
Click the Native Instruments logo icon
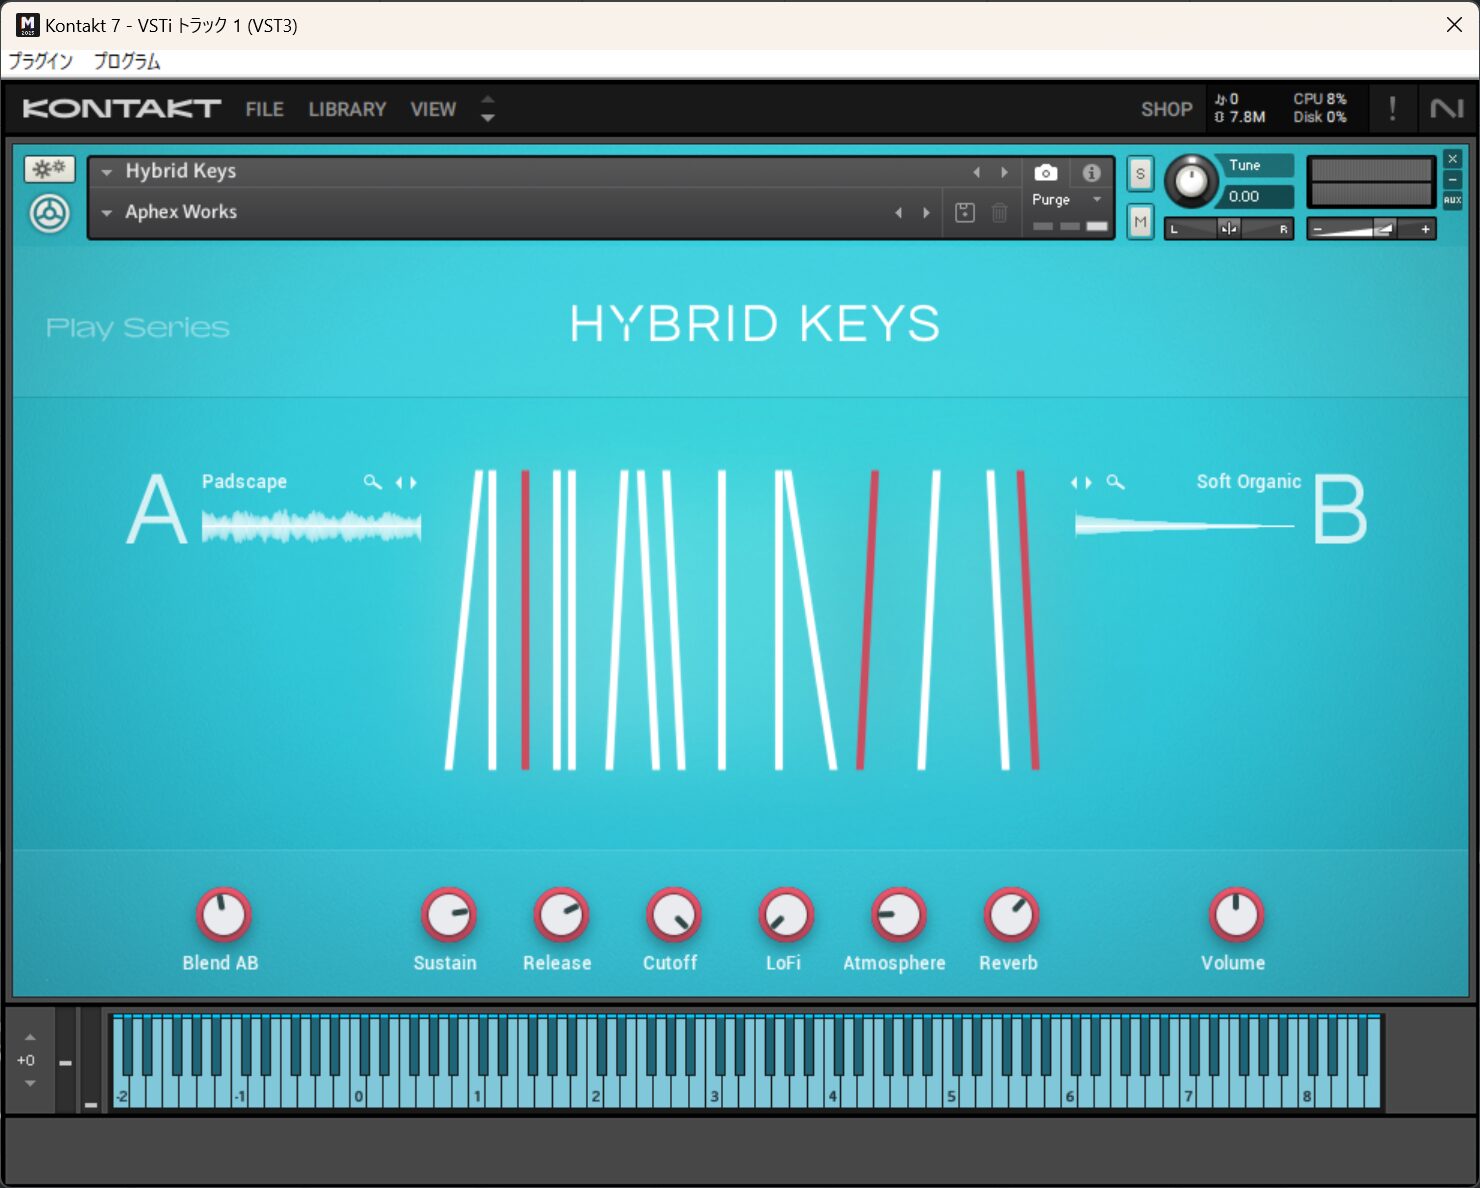pyautogui.click(x=1446, y=108)
